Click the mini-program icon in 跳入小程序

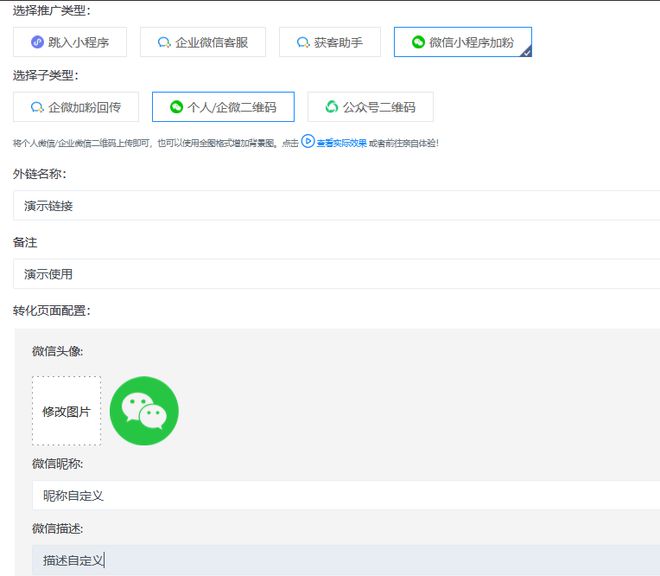(x=38, y=42)
